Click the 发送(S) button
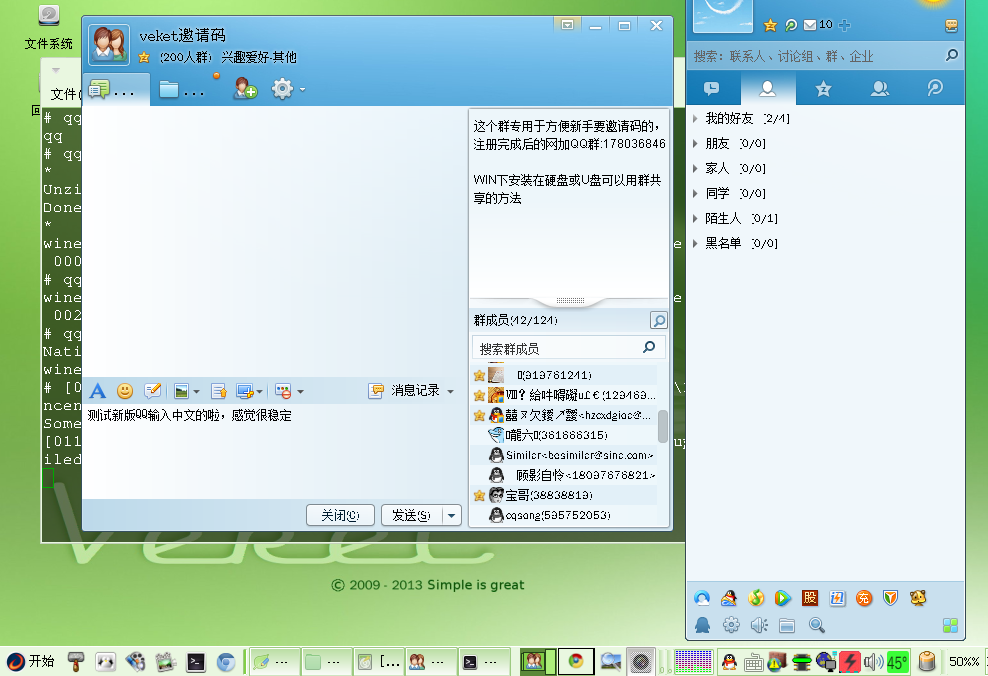The width and height of the screenshot is (988, 676). tap(412, 515)
